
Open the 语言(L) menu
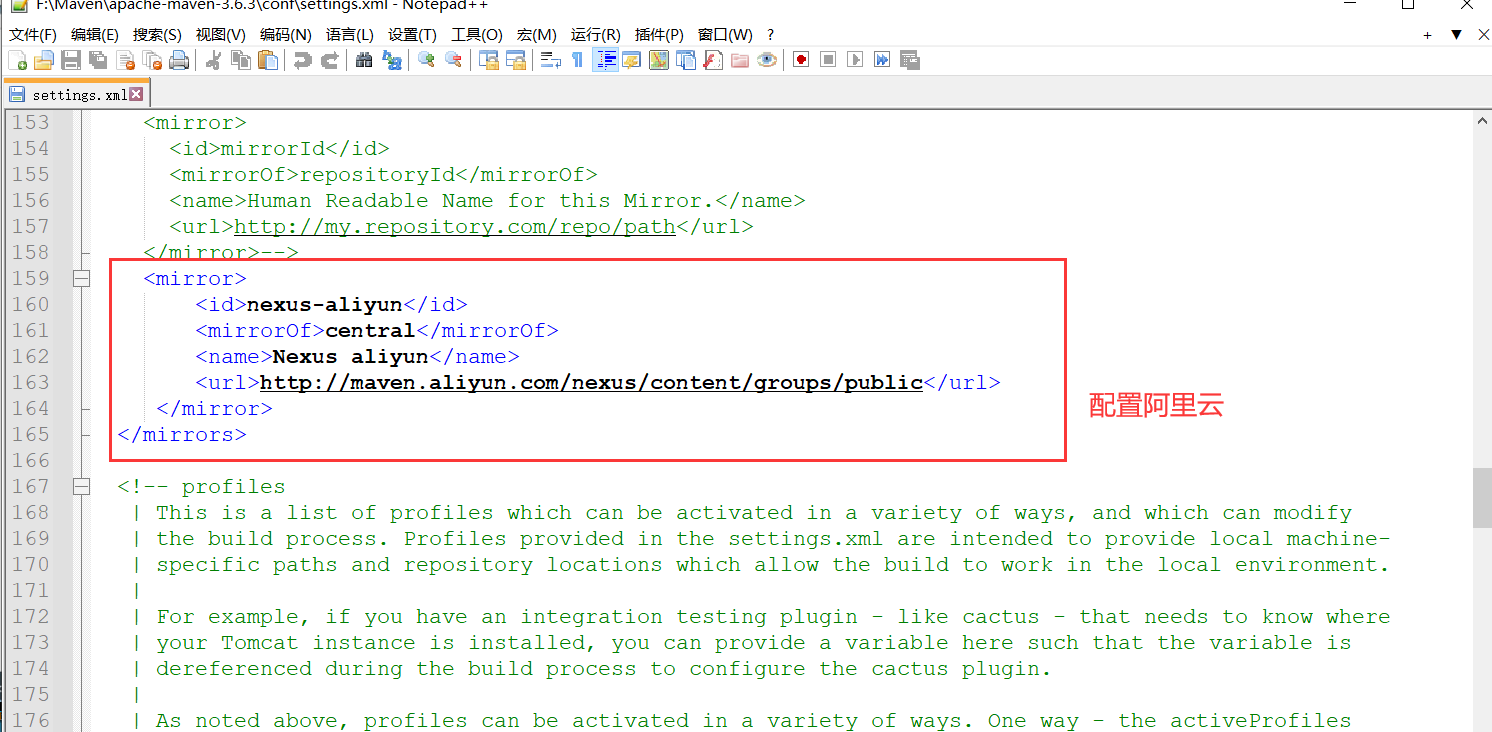(x=350, y=35)
